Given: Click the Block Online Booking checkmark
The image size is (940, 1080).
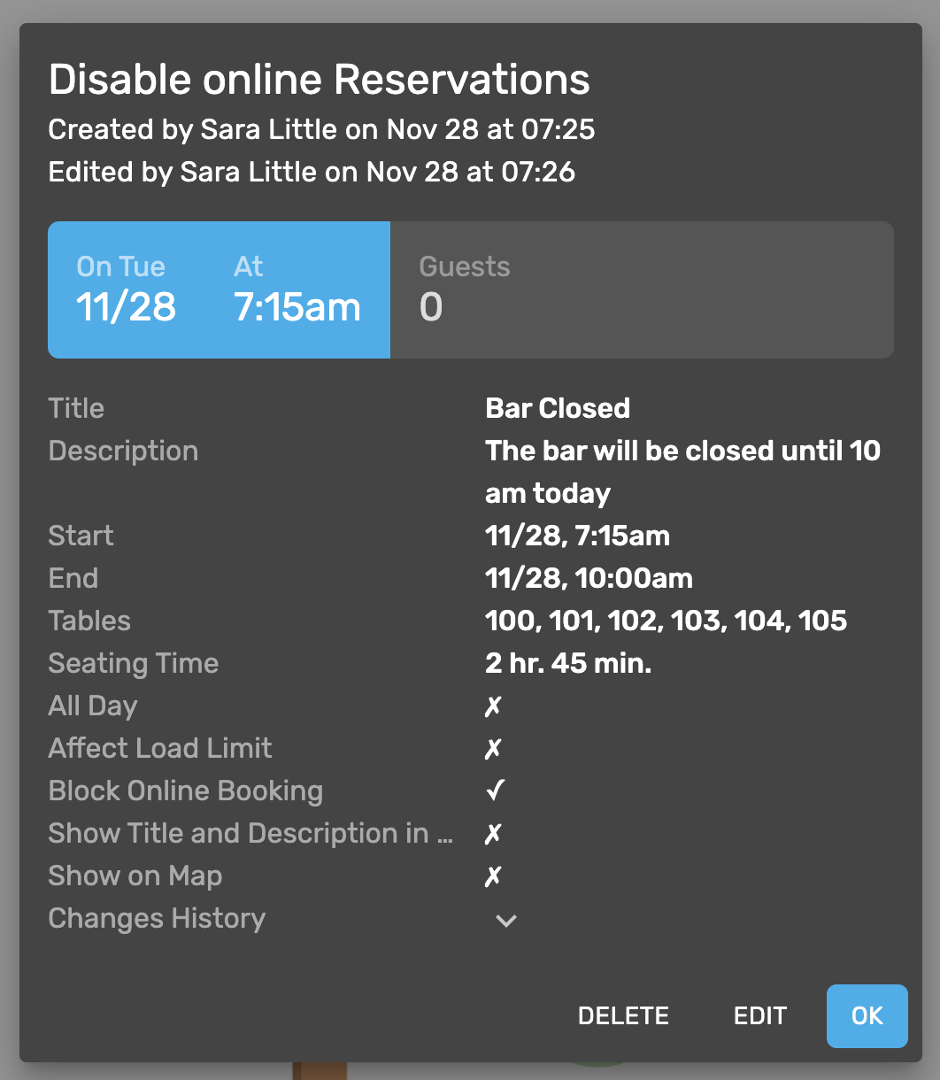Looking at the screenshot, I should pos(495,791).
